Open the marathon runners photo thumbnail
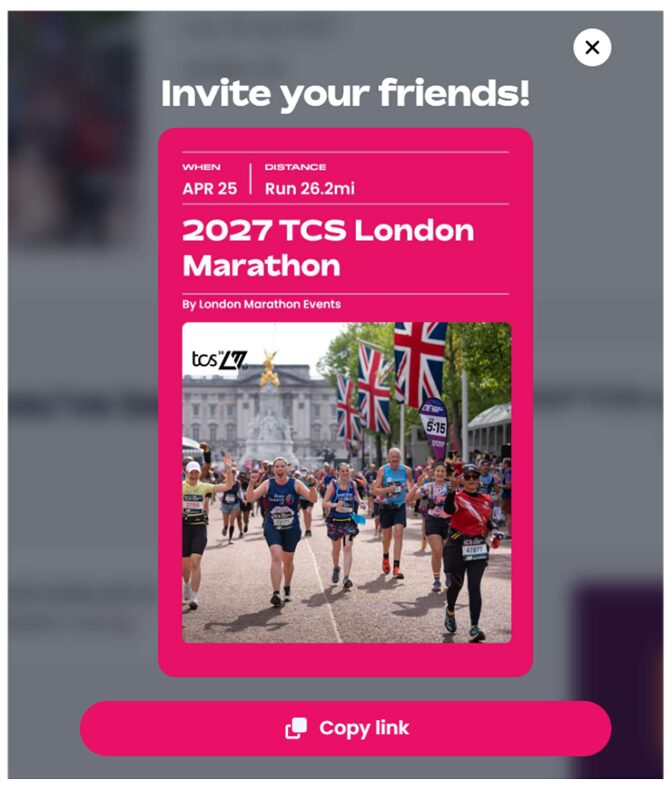 (346, 483)
